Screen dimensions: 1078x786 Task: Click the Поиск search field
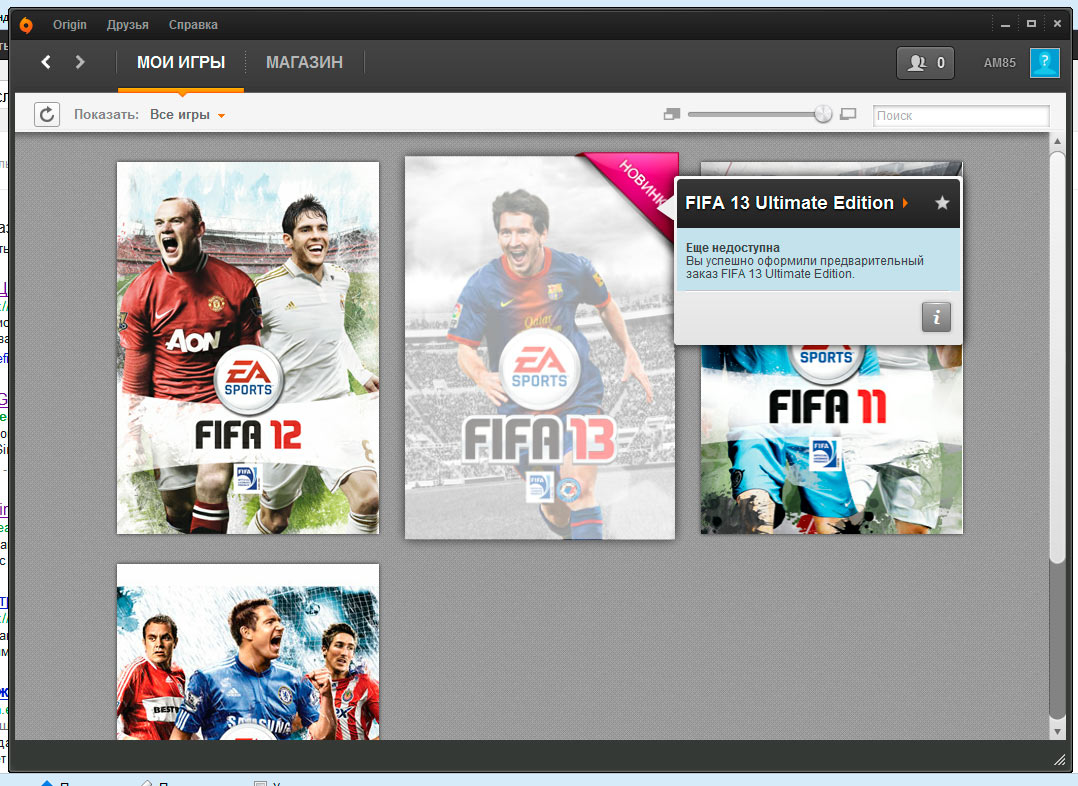click(x=960, y=116)
